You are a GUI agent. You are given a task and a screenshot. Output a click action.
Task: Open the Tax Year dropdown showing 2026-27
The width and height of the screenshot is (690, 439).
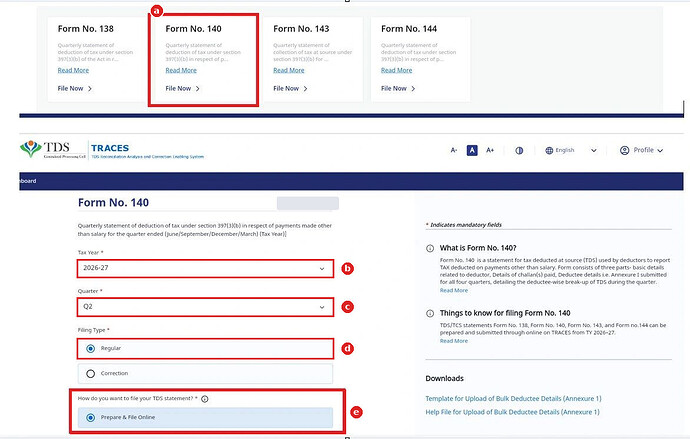(205, 268)
